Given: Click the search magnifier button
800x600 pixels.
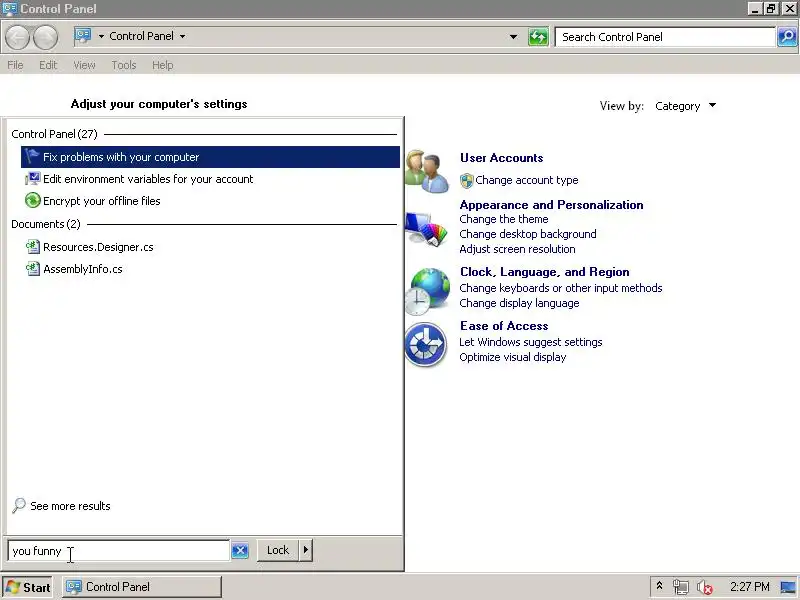Looking at the screenshot, I should click(x=787, y=37).
